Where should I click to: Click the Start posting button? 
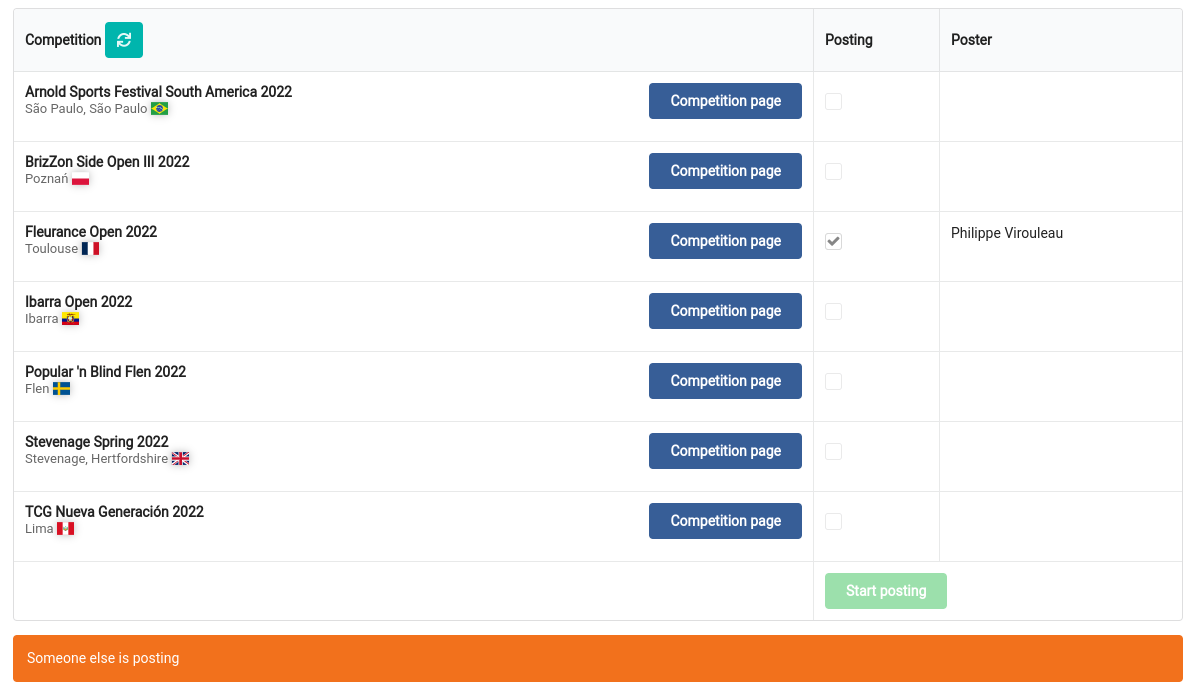[886, 591]
